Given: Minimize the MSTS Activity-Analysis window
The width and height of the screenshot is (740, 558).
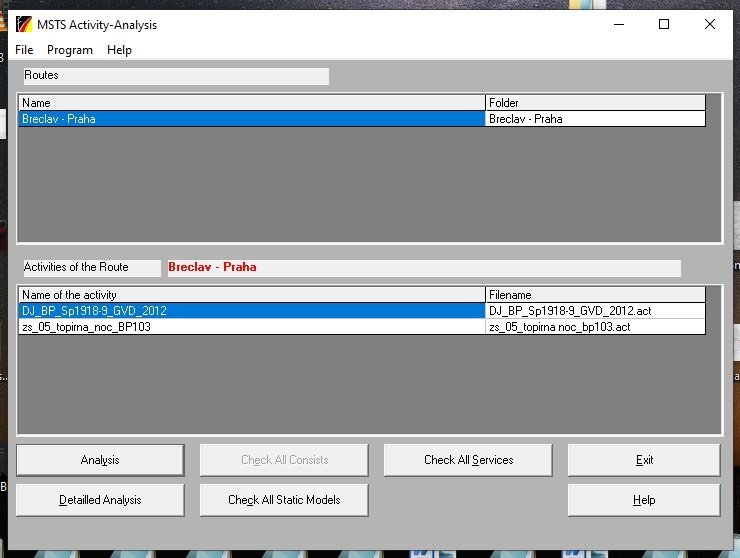Looking at the screenshot, I should (618, 25).
